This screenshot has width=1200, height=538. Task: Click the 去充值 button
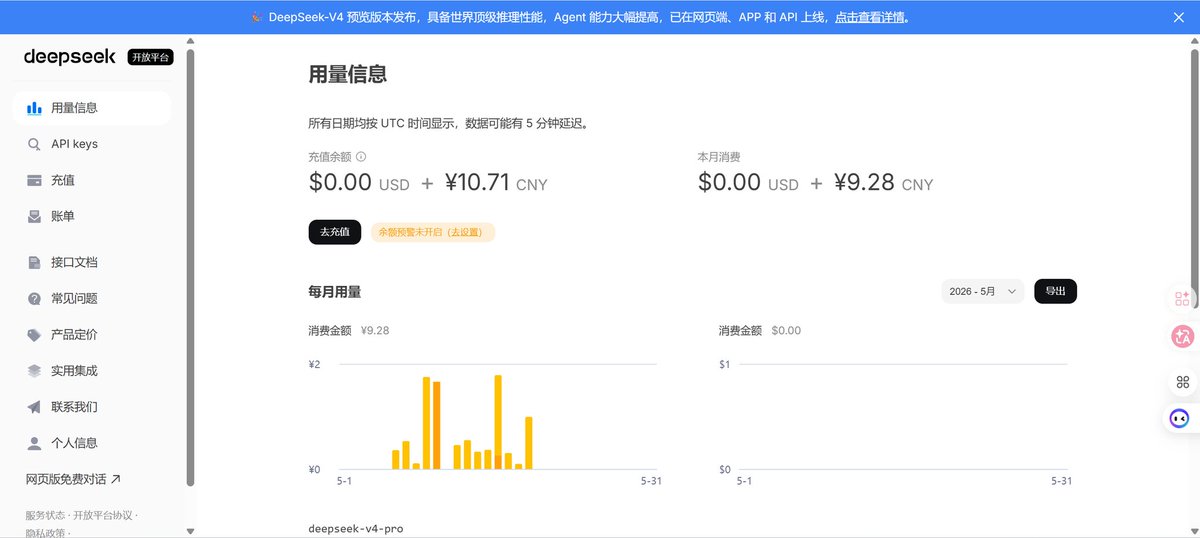pyautogui.click(x=335, y=232)
